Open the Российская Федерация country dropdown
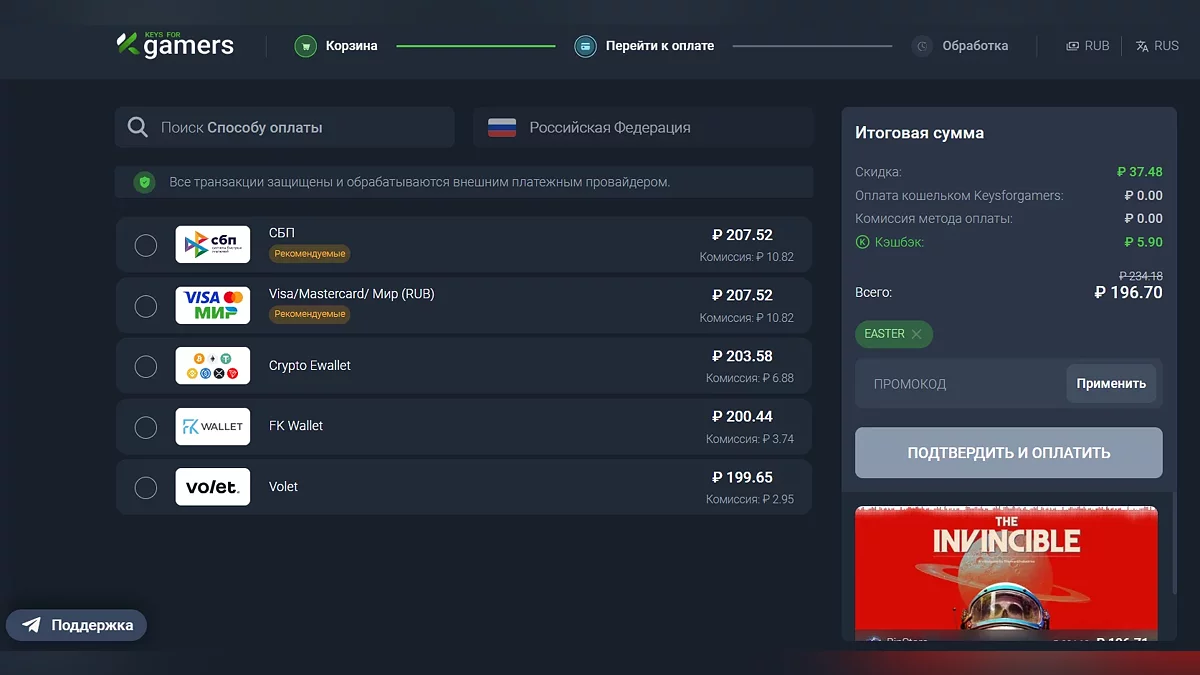The image size is (1200, 675). 643,127
